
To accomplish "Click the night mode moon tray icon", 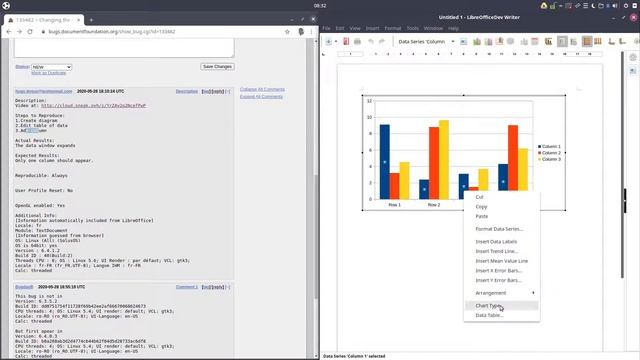I will coord(593,6).
